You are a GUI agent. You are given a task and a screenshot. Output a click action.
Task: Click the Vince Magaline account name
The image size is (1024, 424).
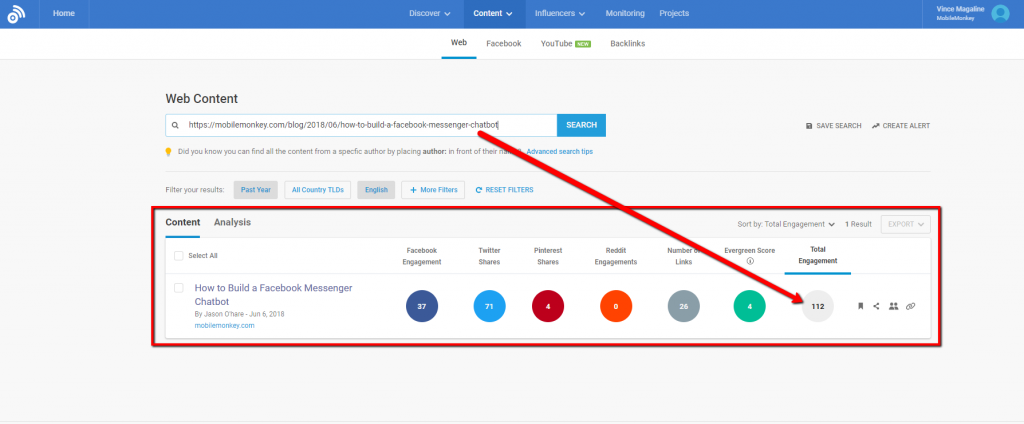pyautogui.click(x=961, y=10)
